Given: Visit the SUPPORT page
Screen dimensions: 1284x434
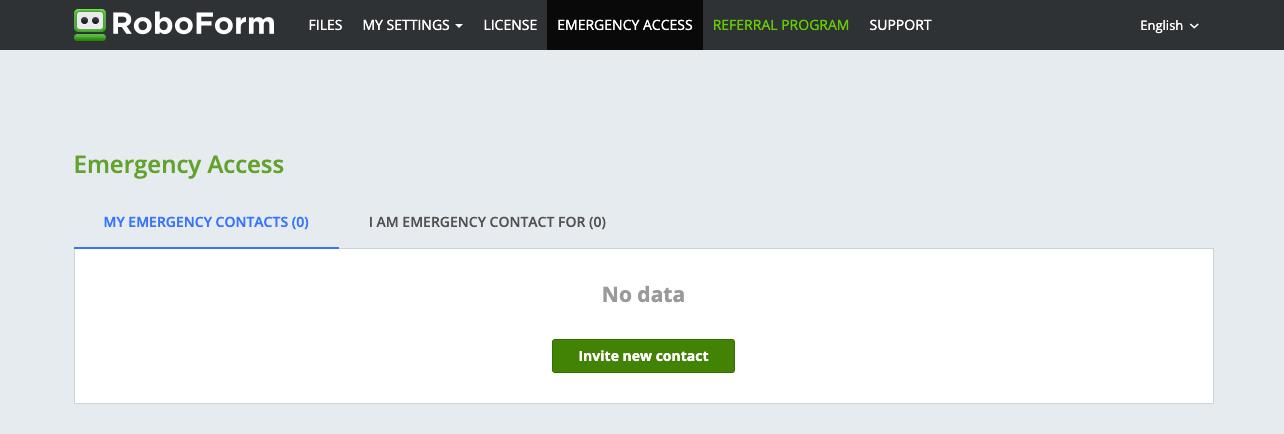Looking at the screenshot, I should coord(900,25).
